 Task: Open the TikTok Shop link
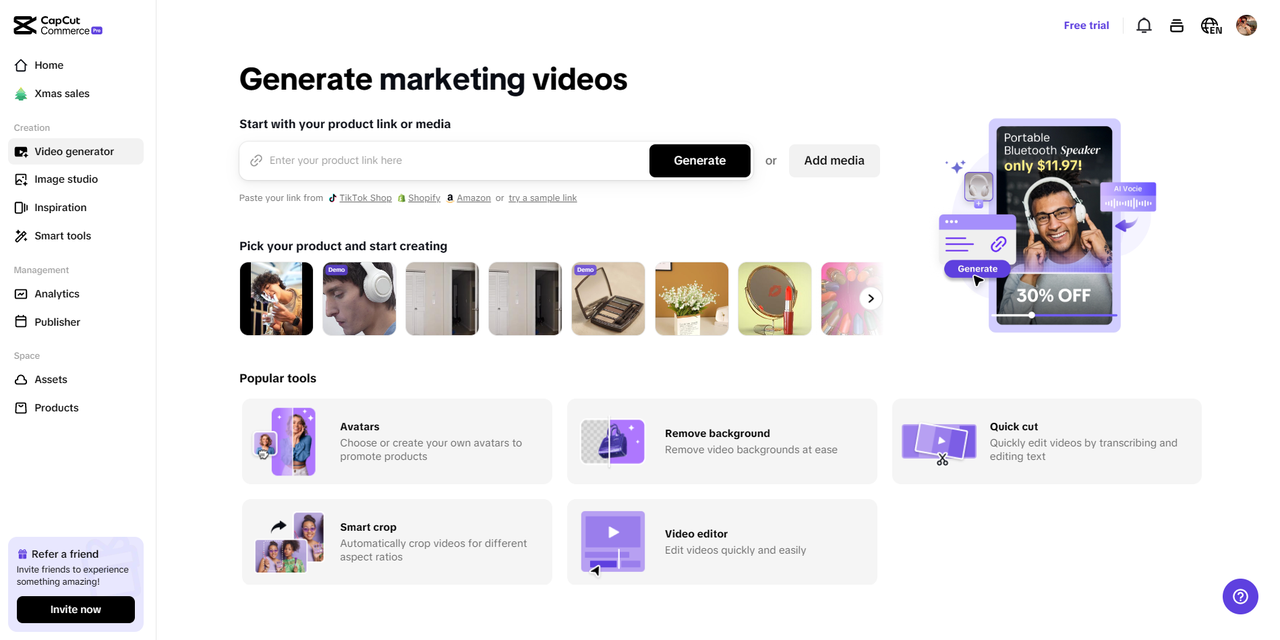point(365,198)
